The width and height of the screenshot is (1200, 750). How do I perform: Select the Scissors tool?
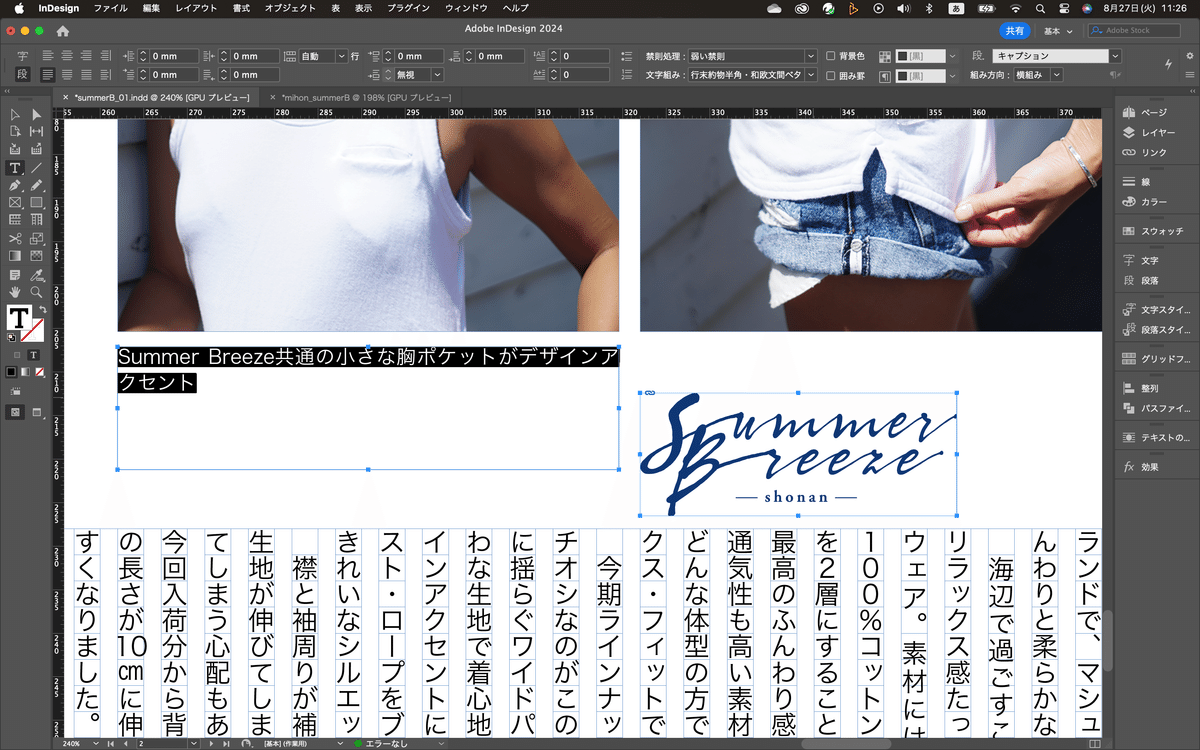(x=15, y=238)
